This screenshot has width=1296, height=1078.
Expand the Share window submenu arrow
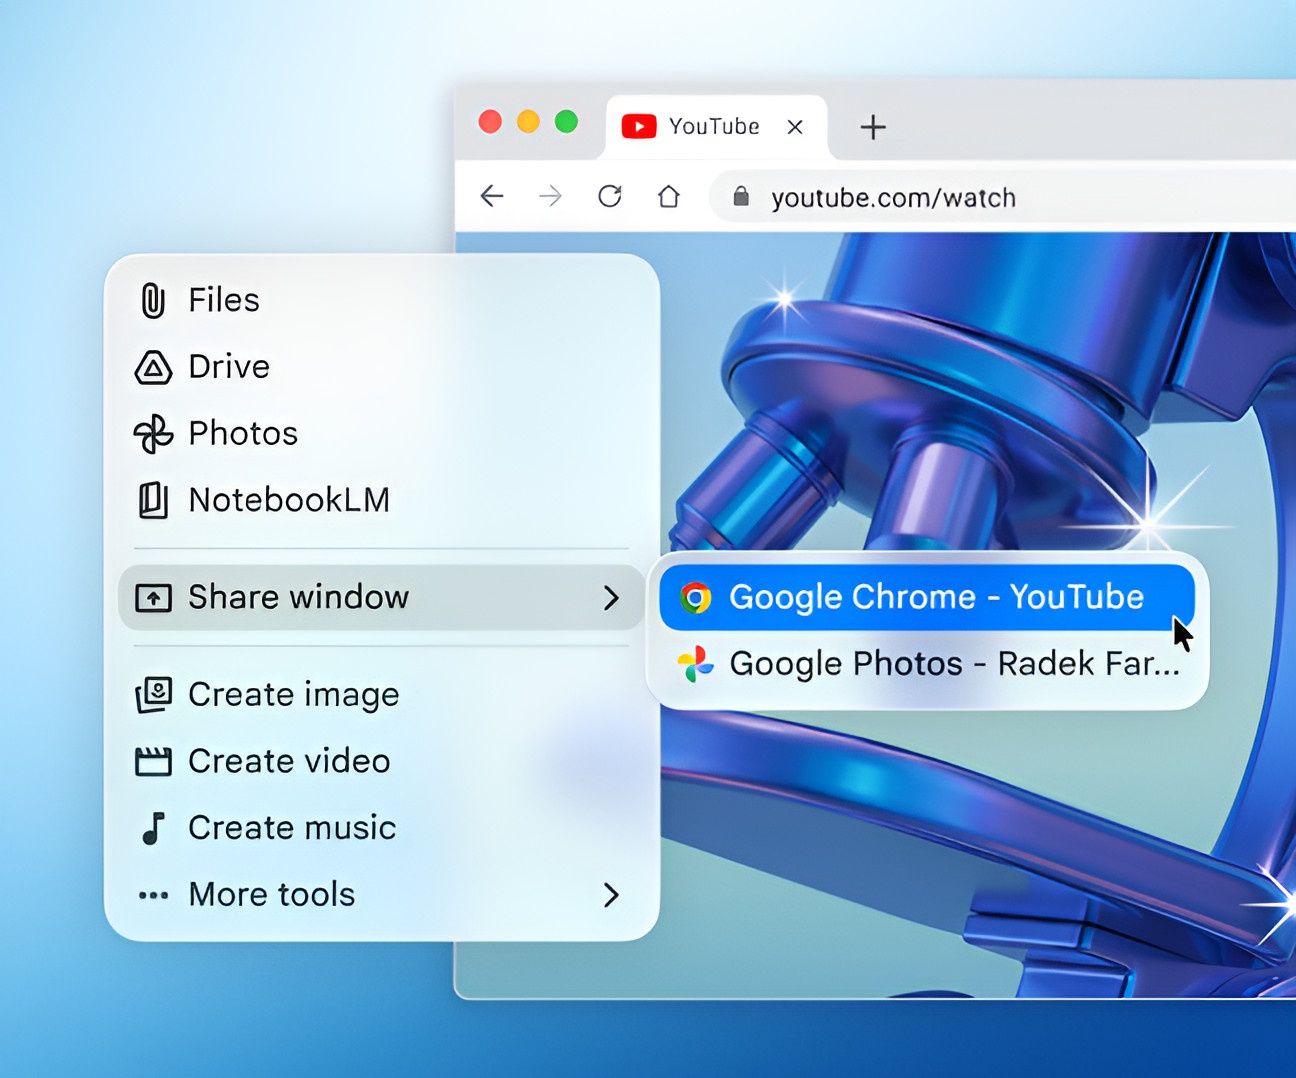click(612, 598)
